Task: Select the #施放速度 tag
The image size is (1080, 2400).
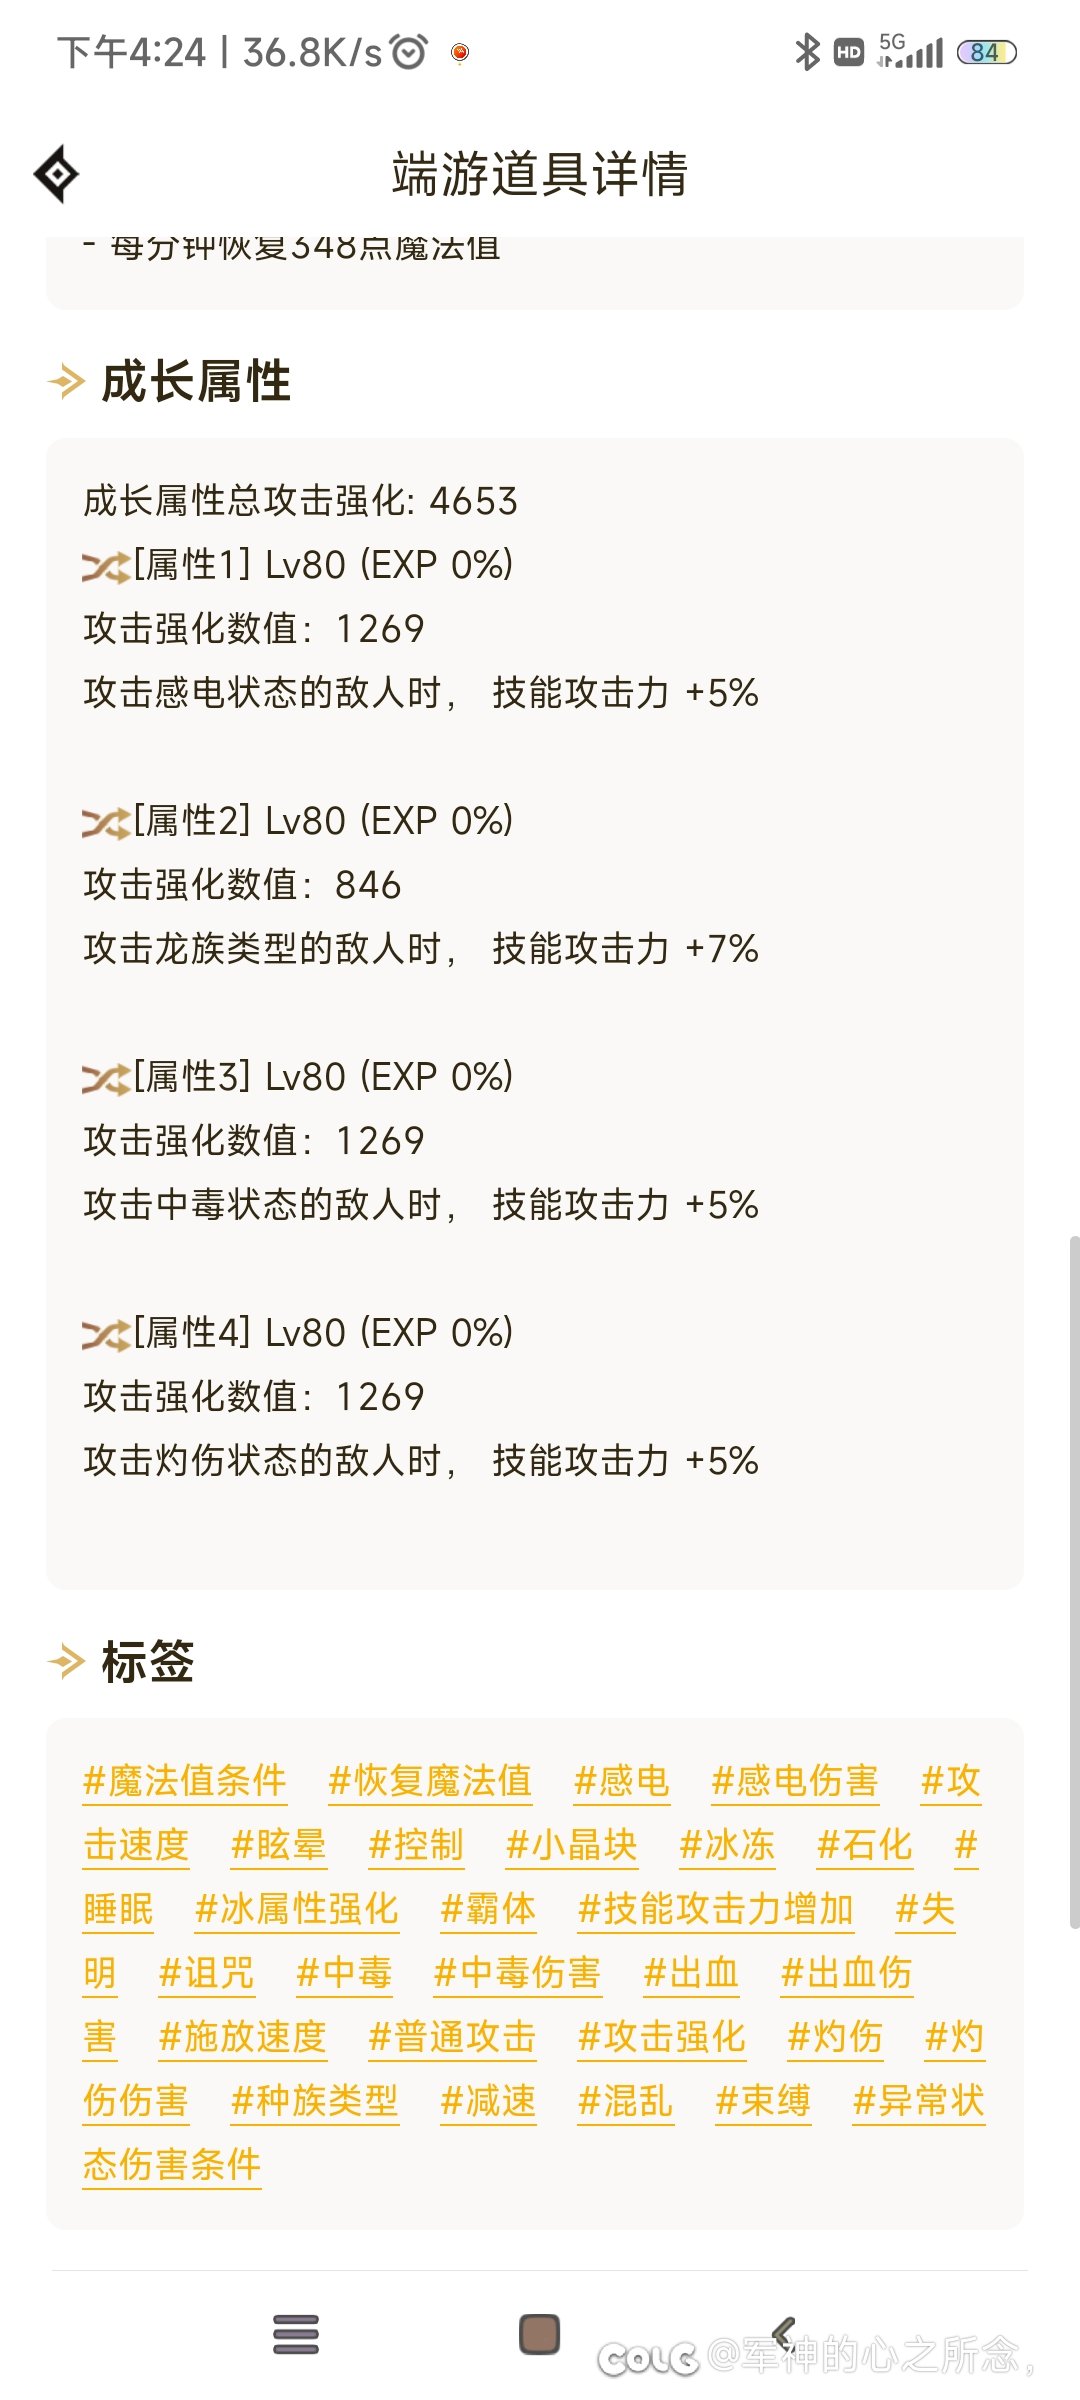Action: 243,2037
